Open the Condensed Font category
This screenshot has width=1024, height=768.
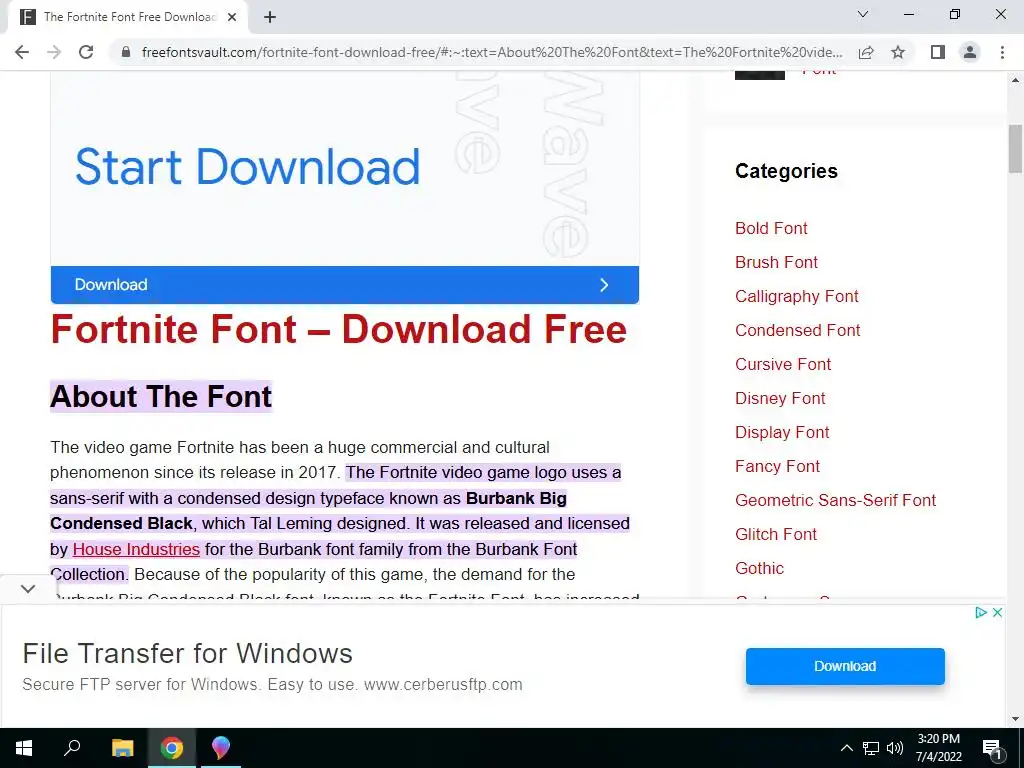[798, 330]
